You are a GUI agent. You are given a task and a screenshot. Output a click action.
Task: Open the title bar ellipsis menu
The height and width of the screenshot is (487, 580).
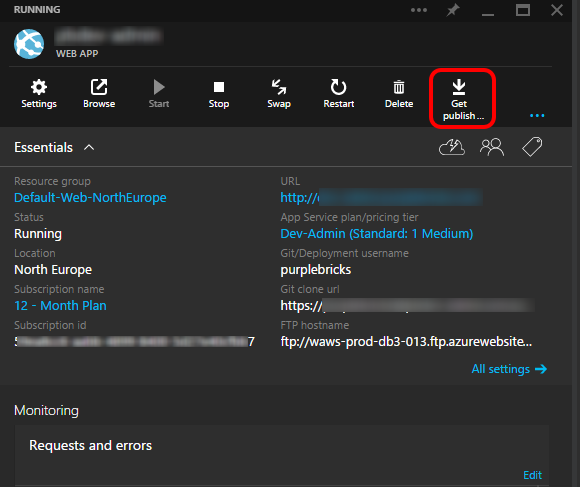[x=419, y=10]
